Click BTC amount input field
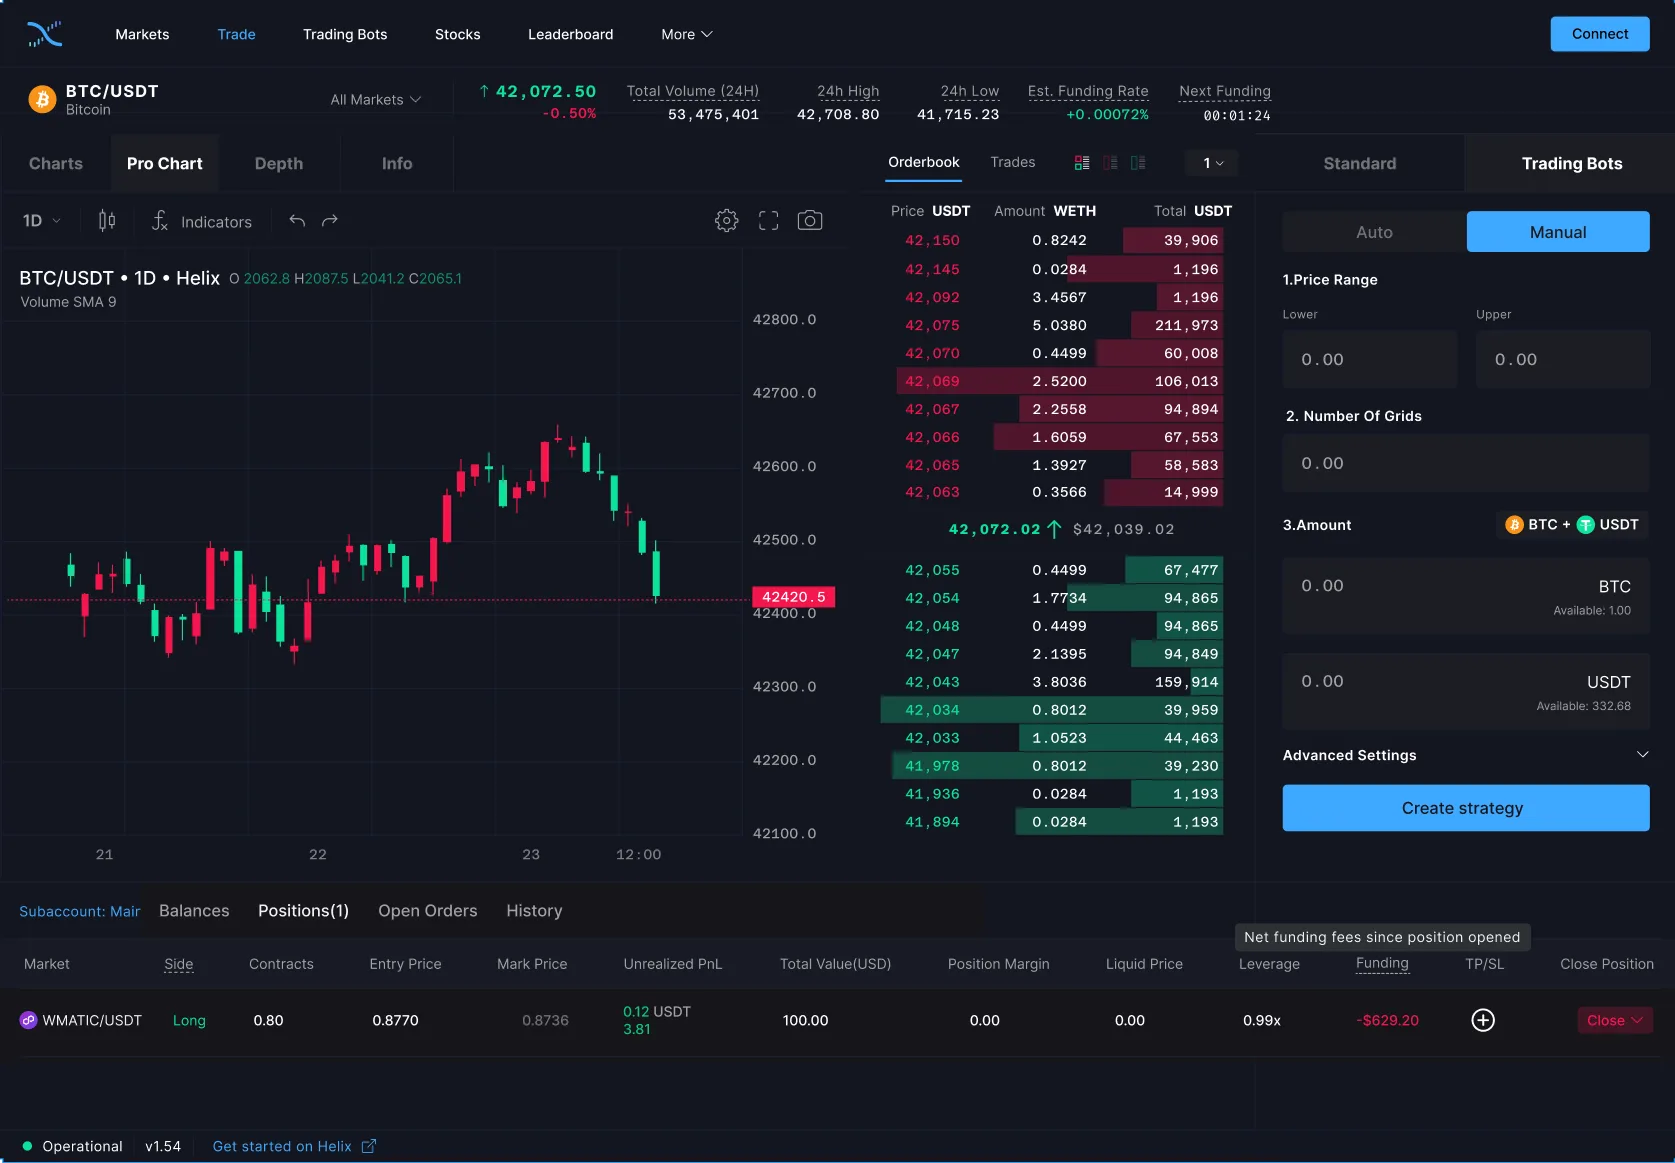Viewport: 1675px width, 1163px height. click(1466, 596)
